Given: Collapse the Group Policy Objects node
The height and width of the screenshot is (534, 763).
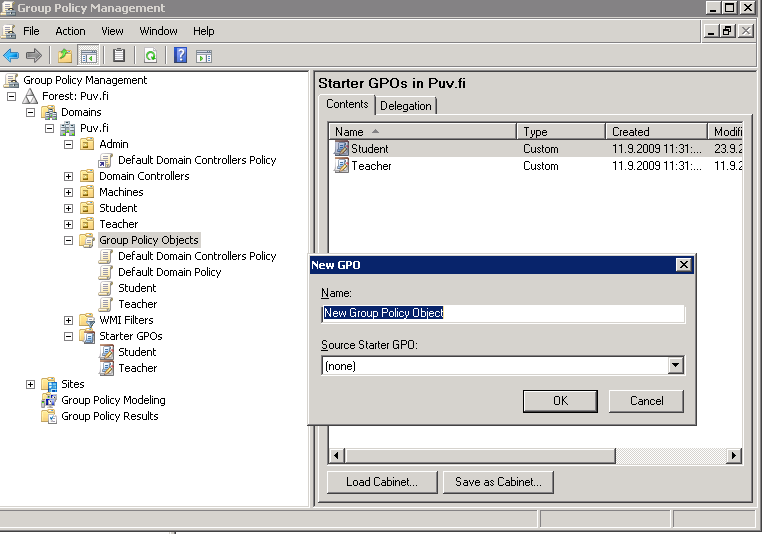Looking at the screenshot, I should (68, 240).
